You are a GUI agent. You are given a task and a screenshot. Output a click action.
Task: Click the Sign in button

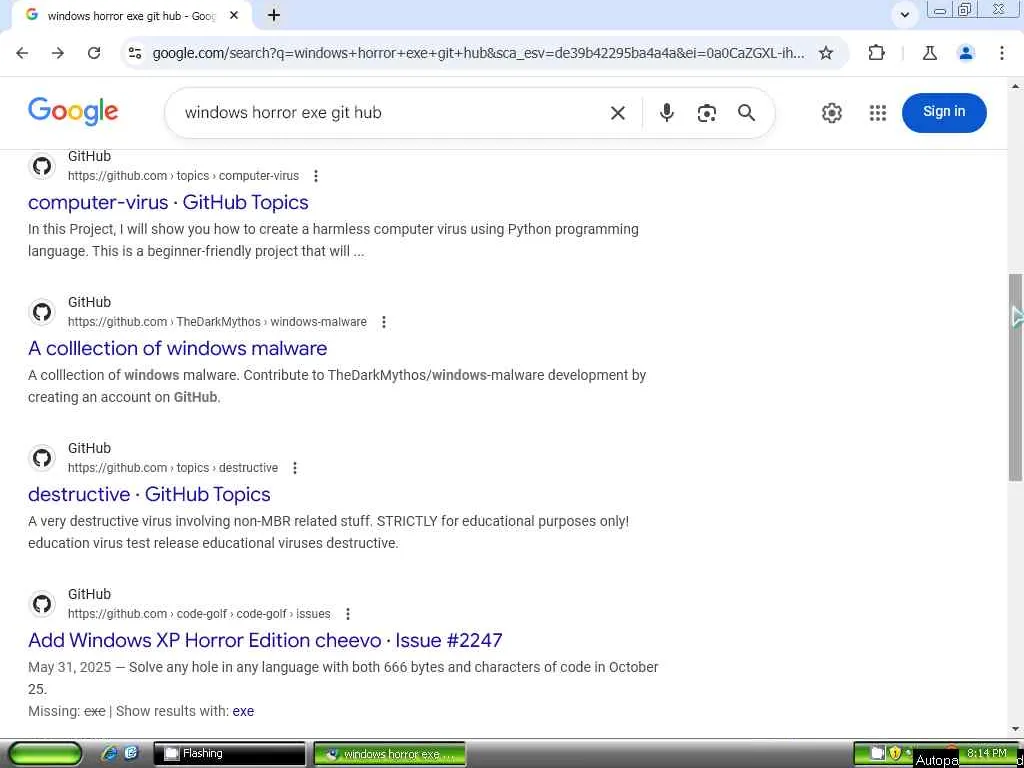944,112
